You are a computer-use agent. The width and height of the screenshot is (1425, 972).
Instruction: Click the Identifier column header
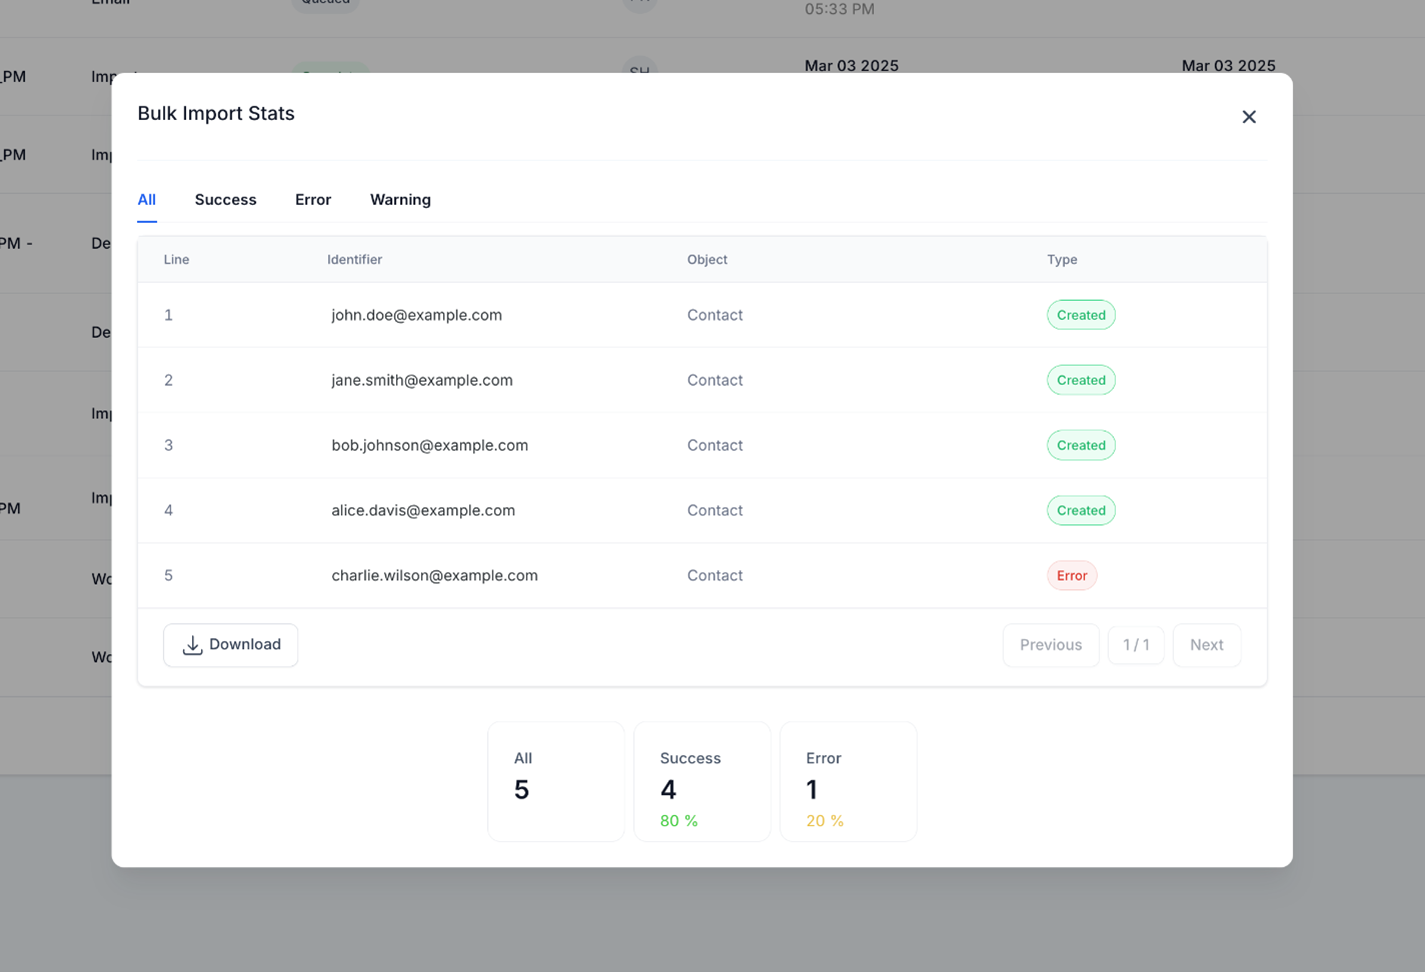click(x=355, y=260)
